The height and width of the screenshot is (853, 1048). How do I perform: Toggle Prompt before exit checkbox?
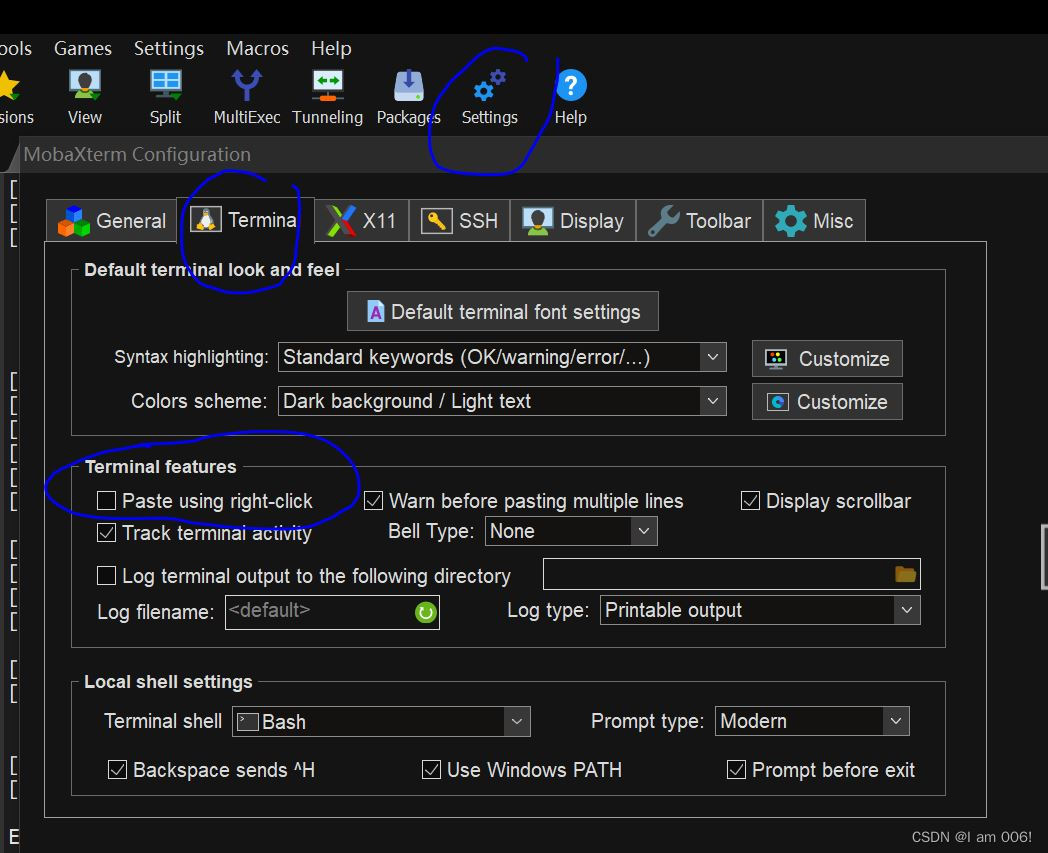pos(736,769)
